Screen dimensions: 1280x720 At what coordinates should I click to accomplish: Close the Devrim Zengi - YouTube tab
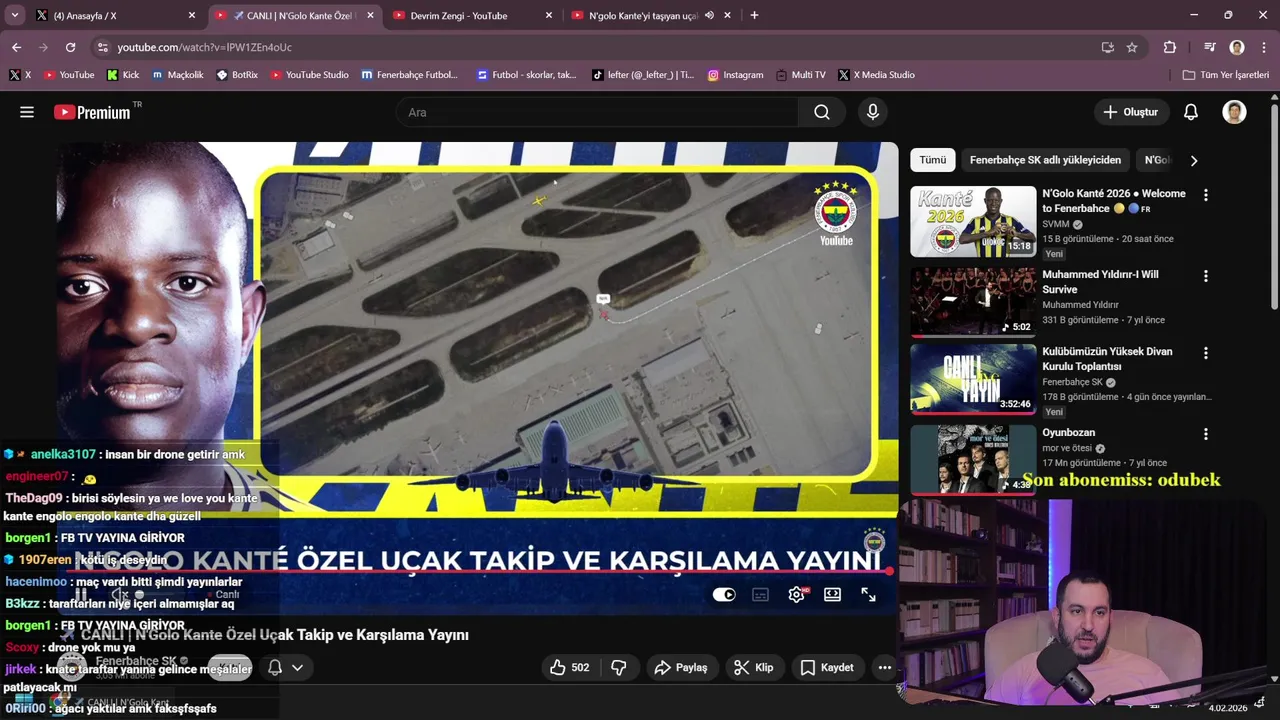click(548, 15)
